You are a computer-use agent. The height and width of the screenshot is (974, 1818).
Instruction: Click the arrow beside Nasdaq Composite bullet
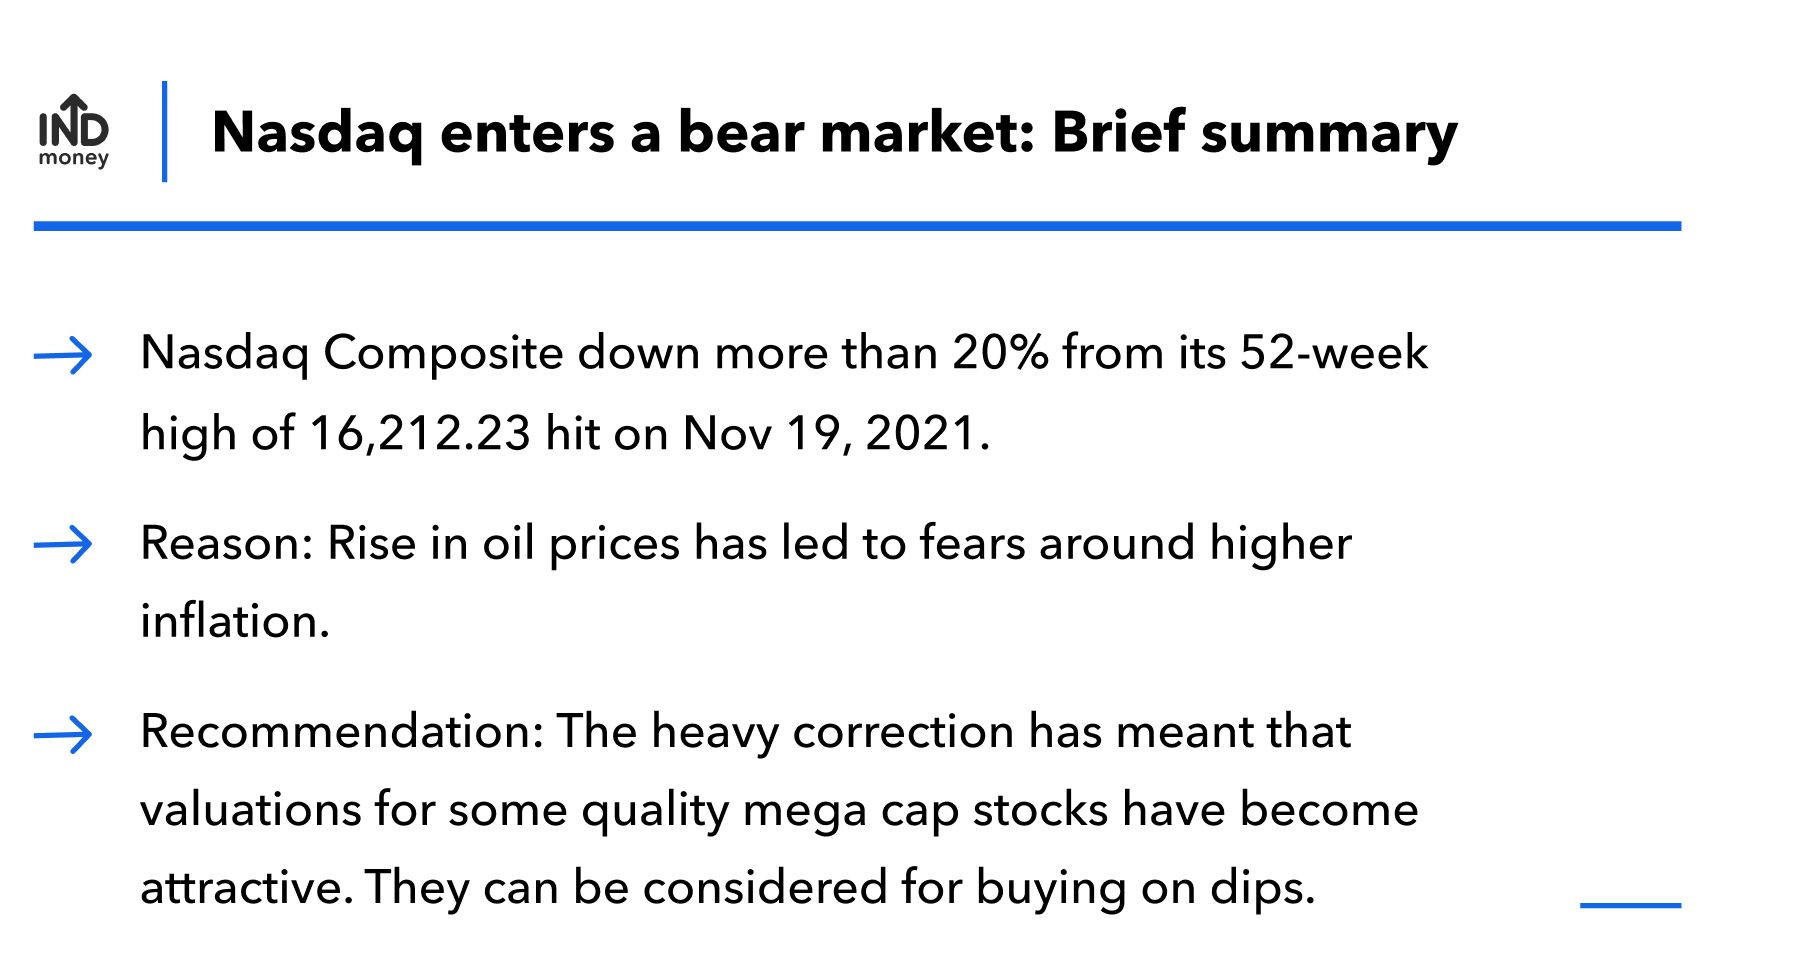click(63, 355)
